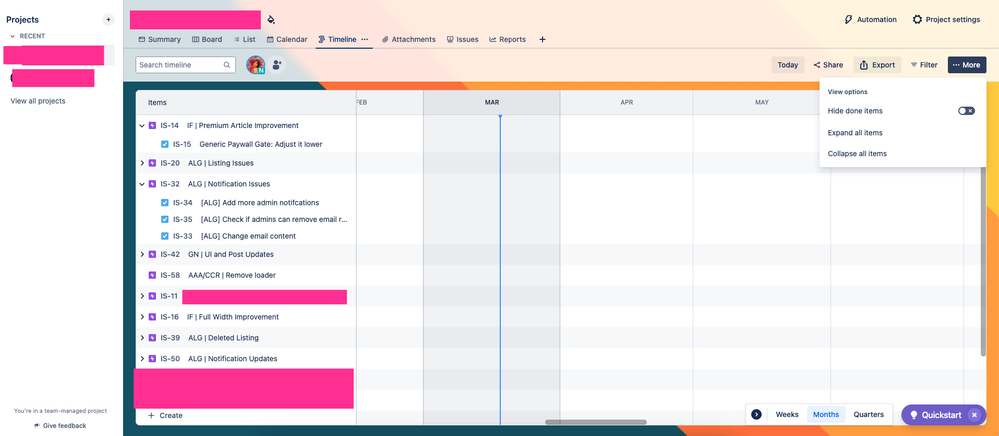
Task: Click the IS-32 epic icon
Action: click(x=152, y=184)
